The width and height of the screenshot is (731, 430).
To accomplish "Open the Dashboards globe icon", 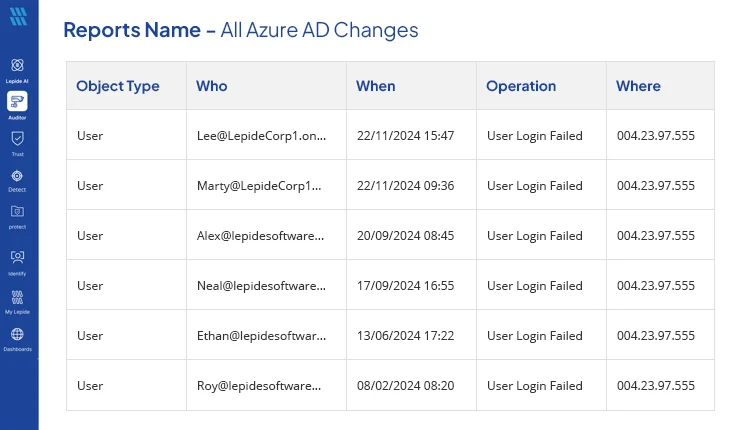I will (17, 334).
